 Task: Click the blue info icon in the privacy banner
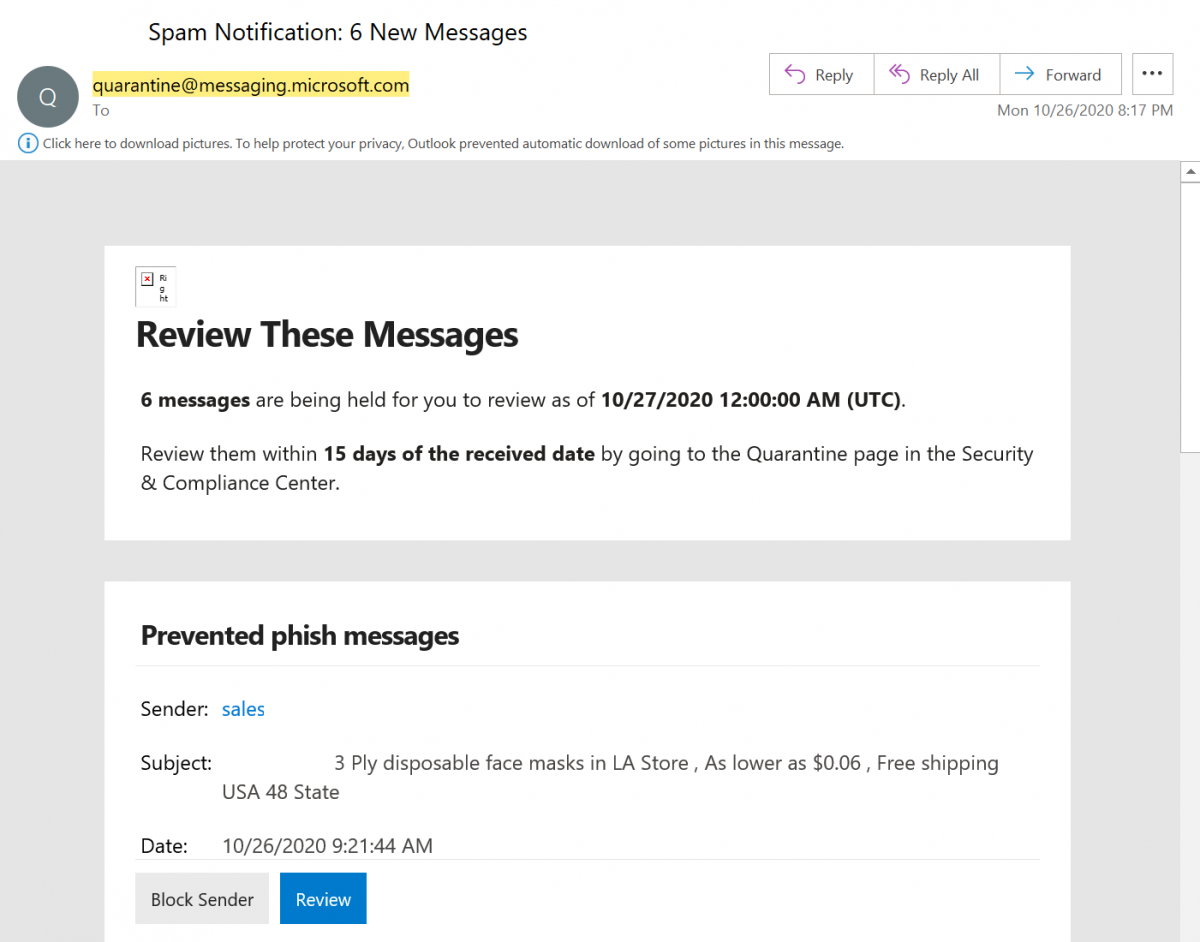click(27, 143)
